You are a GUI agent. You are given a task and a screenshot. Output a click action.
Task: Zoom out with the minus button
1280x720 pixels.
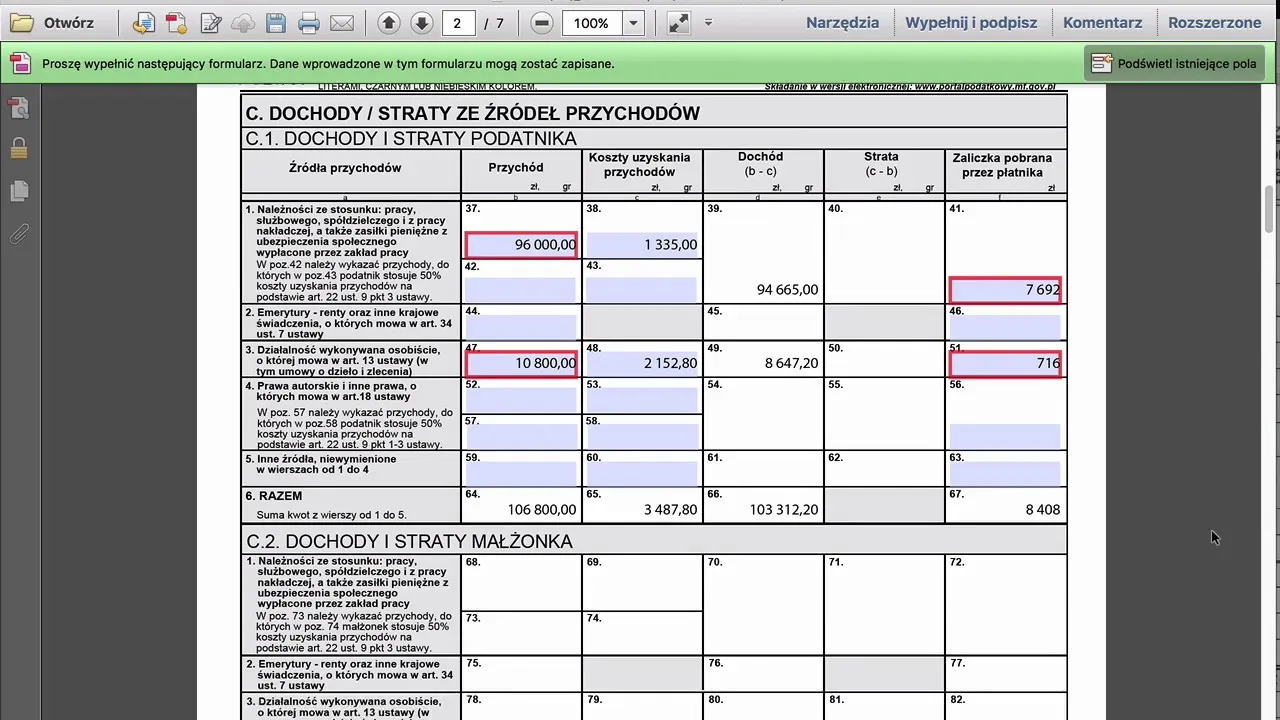point(542,23)
